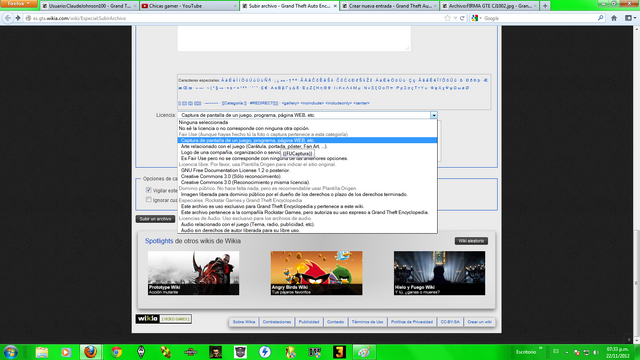This screenshot has height=360, width=640.
Task: Select Creative Commons 3.0 (Reconocimiento y misma licencia)
Action: (307, 182)
